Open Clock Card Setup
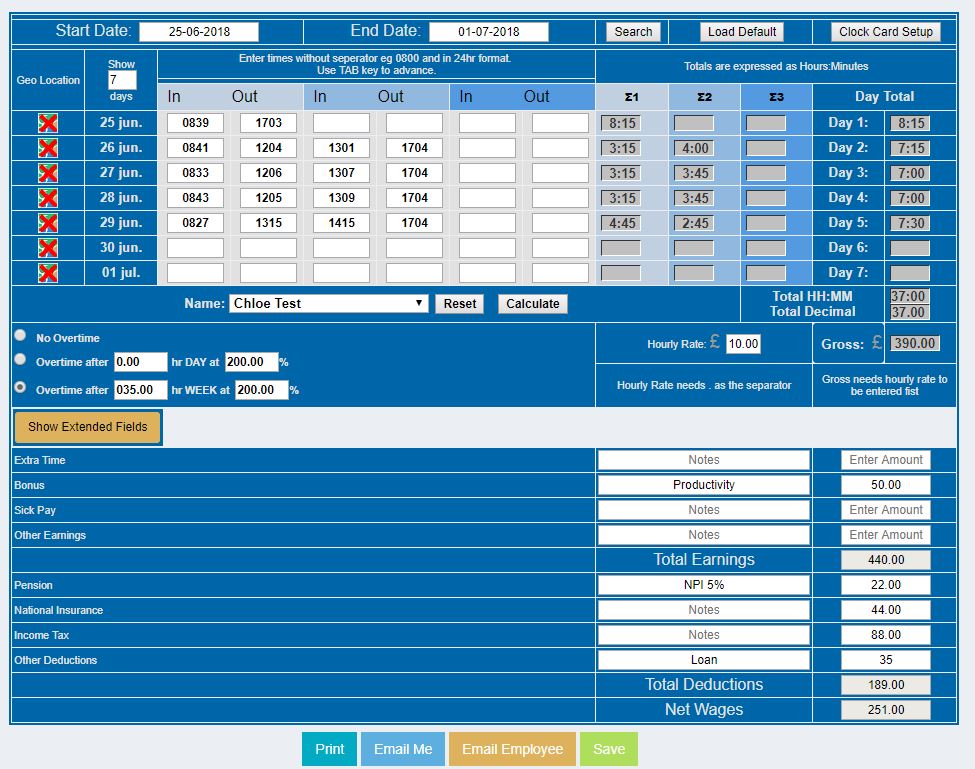The image size is (975, 769). click(x=885, y=32)
